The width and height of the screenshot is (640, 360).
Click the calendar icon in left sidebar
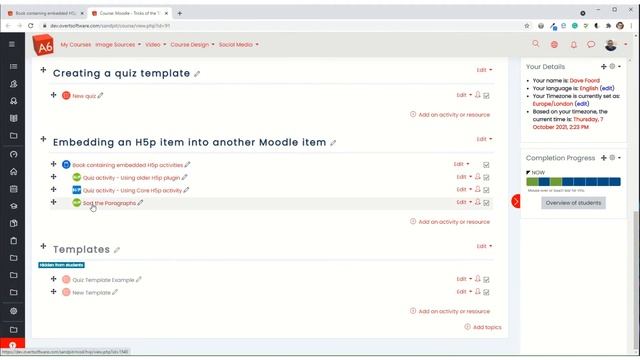point(13,189)
